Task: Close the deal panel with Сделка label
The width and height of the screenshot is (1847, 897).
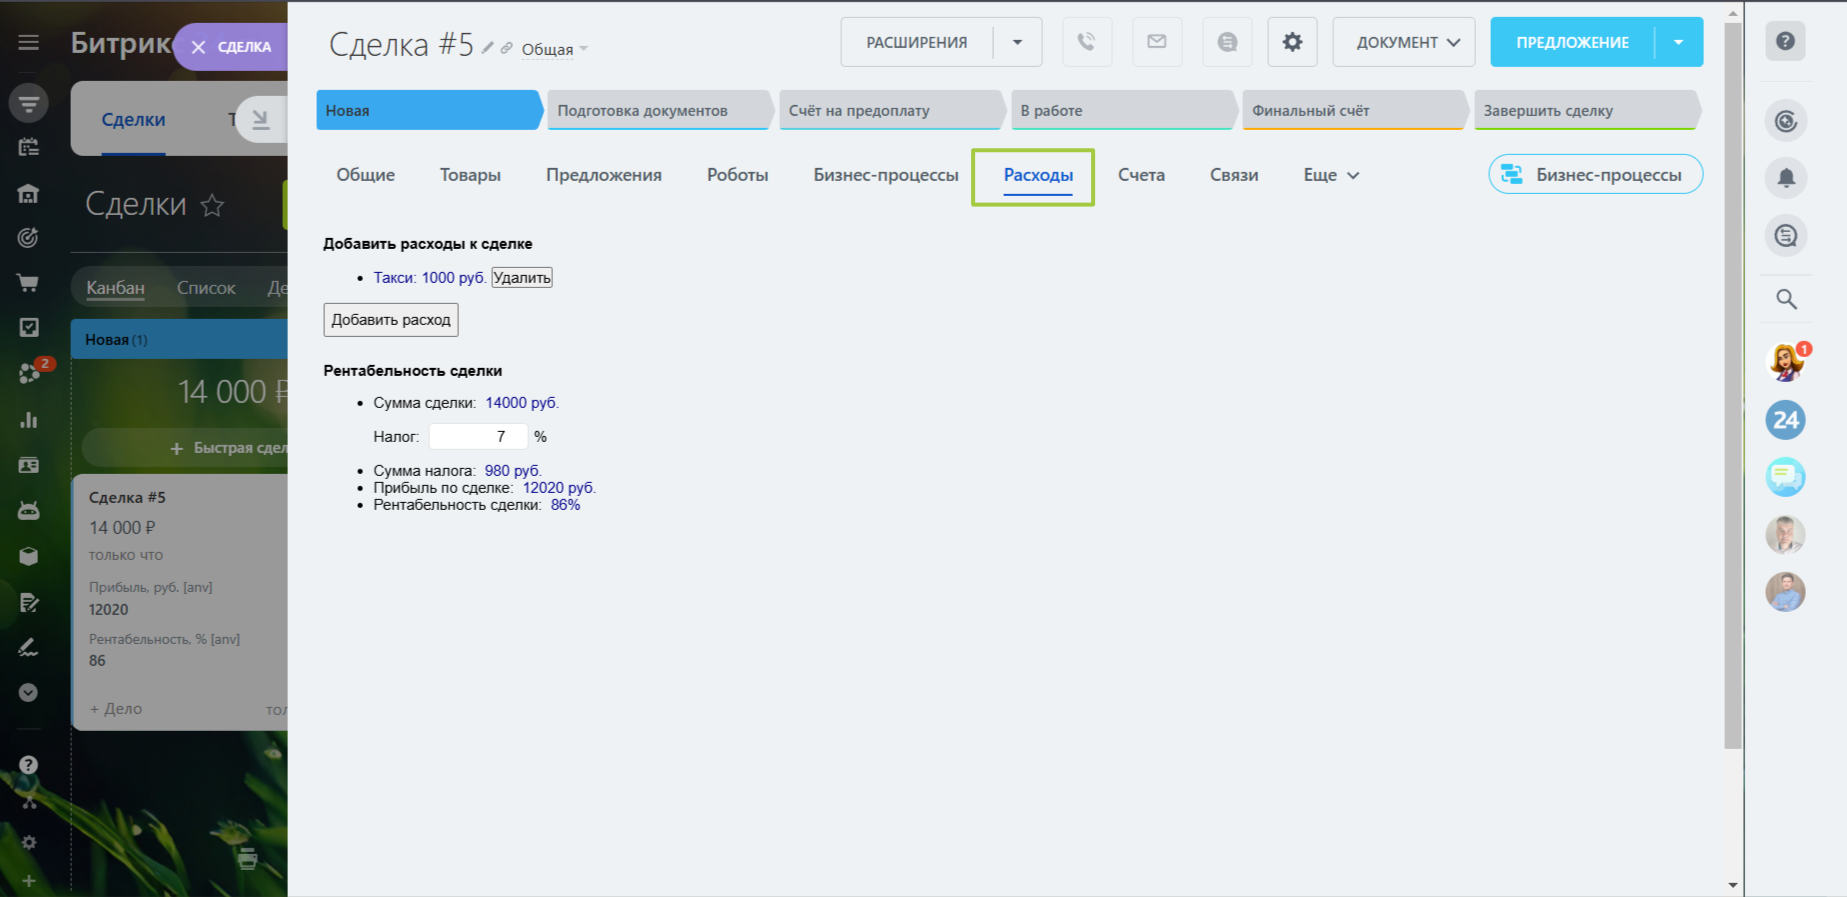Action: point(231,47)
